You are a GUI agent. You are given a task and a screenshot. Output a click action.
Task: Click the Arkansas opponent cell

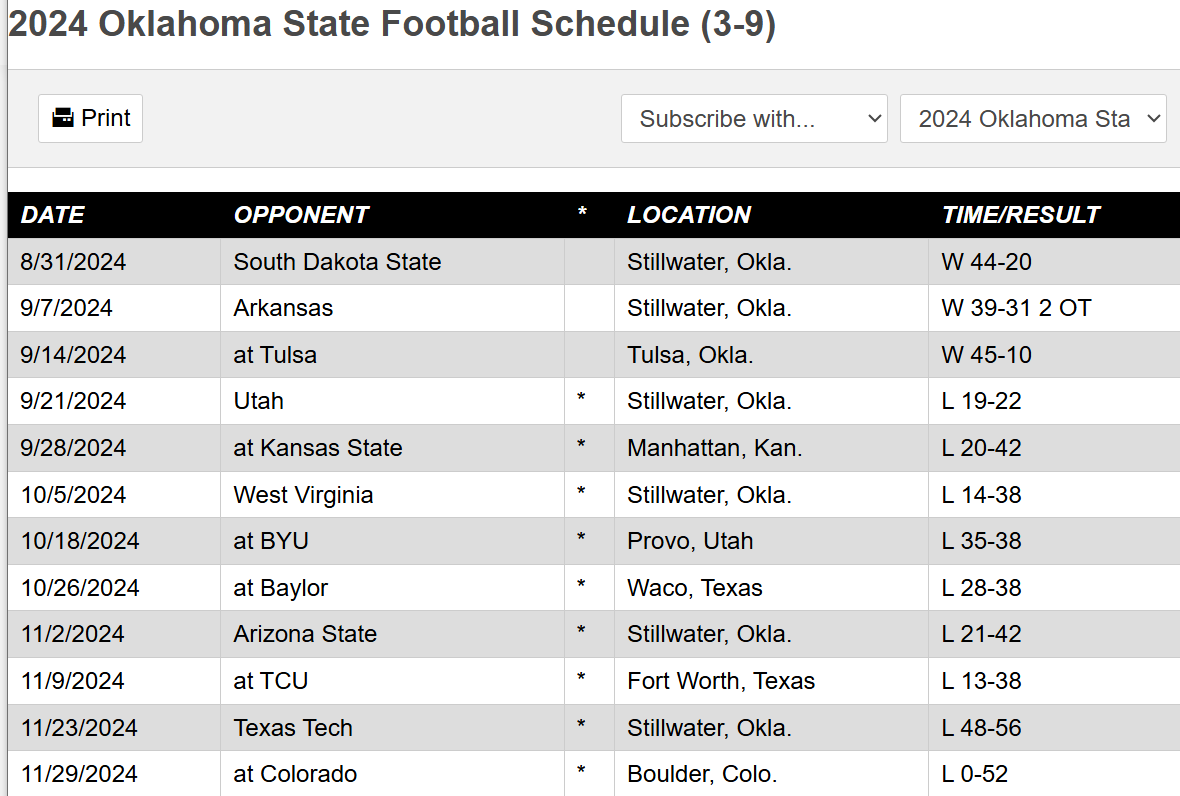283,308
